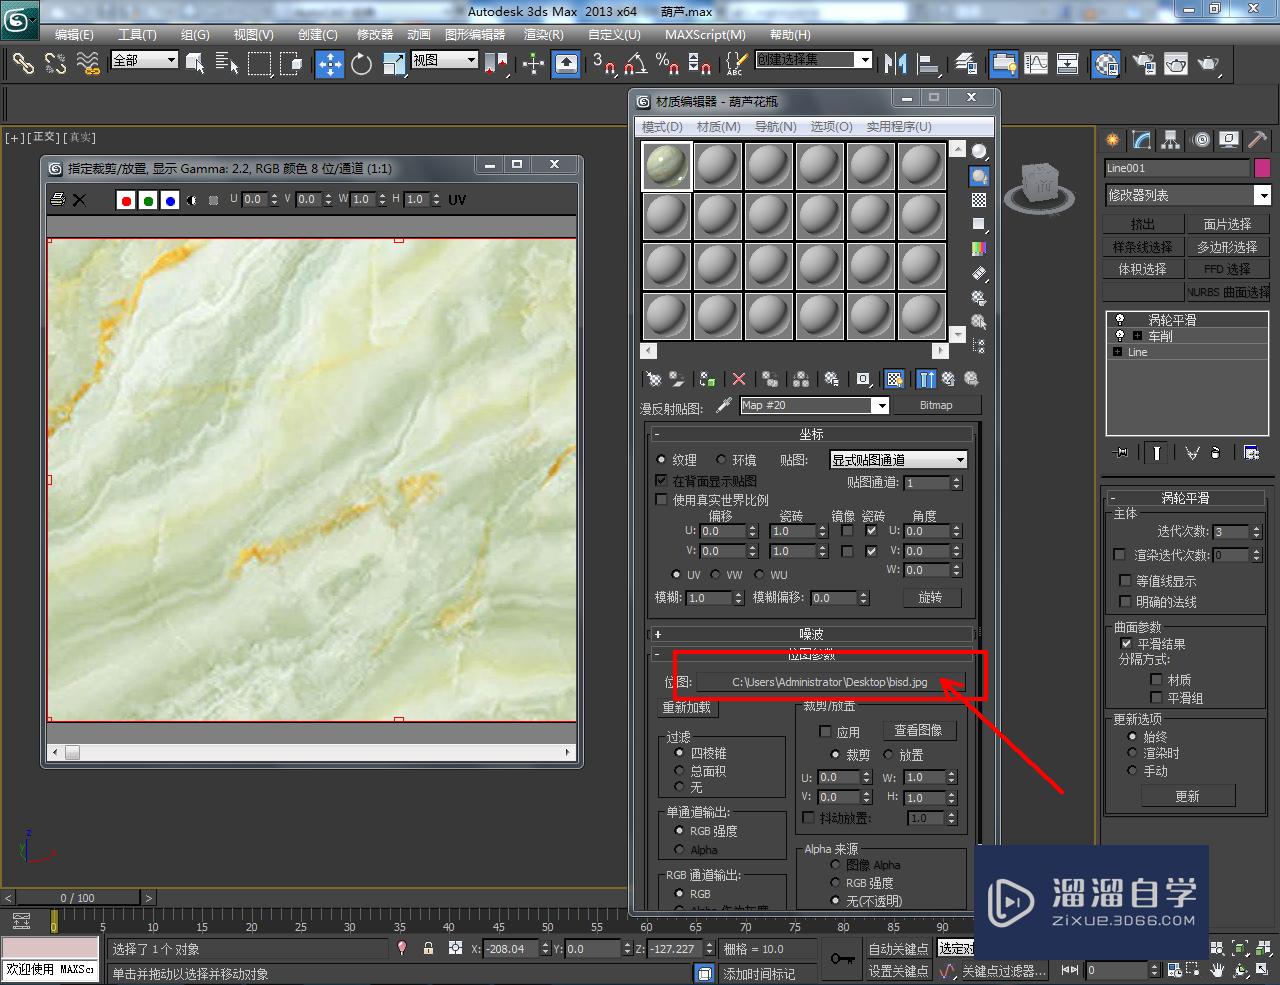Click the lock selection padlock icon

point(428,948)
